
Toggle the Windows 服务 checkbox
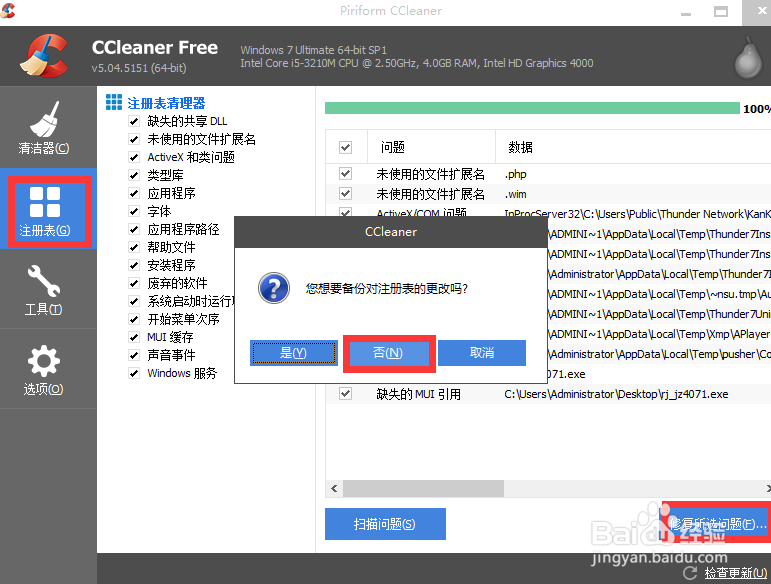(134, 373)
